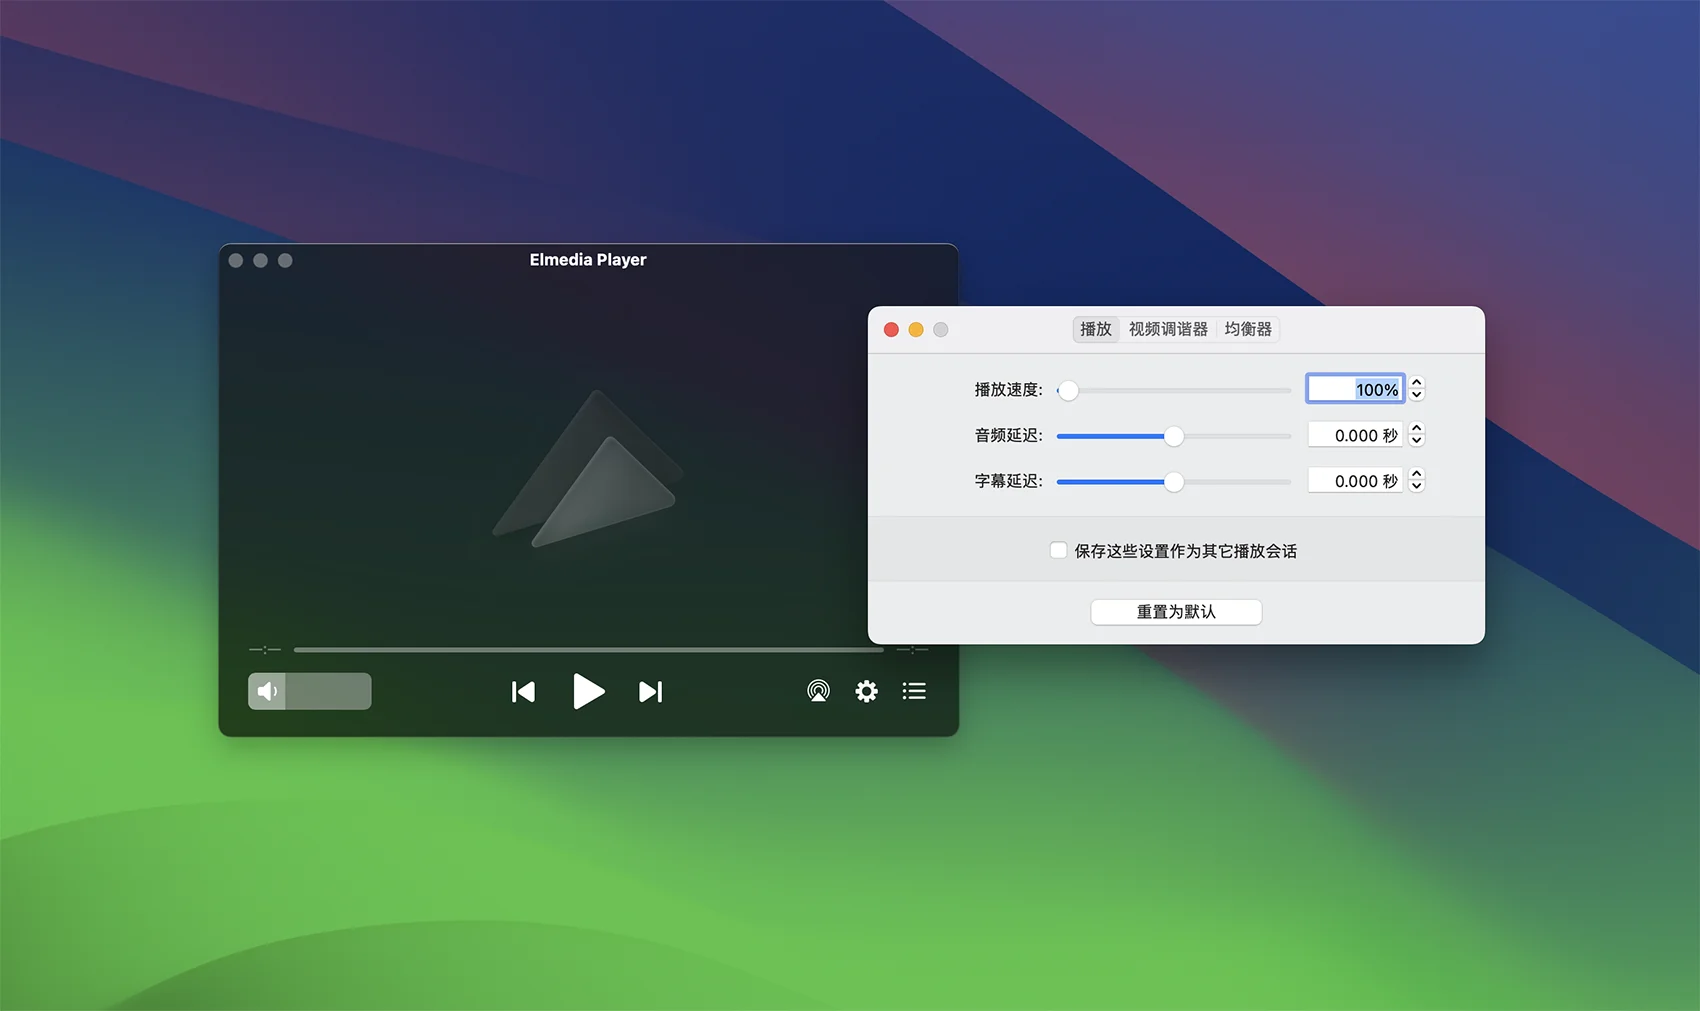Adjust the volume slider in player

pyautogui.click(x=310, y=691)
